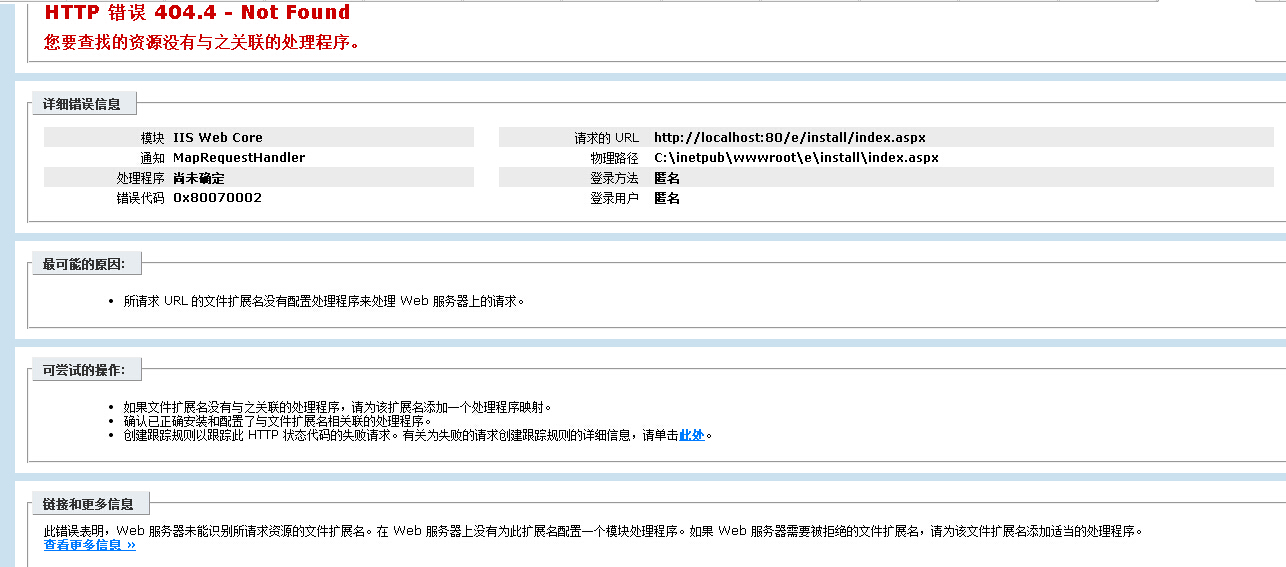Click the bullet text under 最可能的原因
Image resolution: width=1286 pixels, height=567 pixels.
coord(323,301)
